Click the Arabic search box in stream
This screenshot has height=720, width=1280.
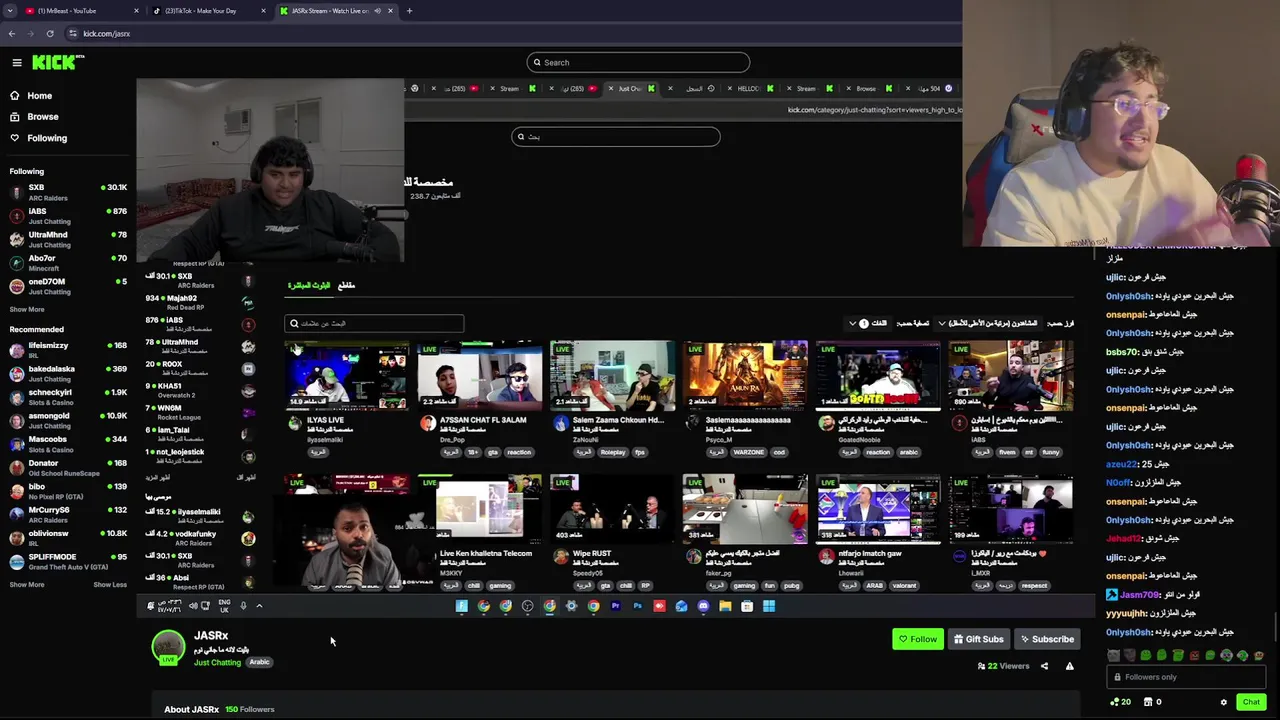coord(616,136)
